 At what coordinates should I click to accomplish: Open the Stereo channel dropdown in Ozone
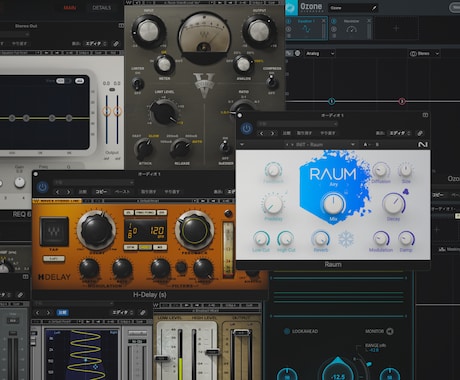point(424,53)
